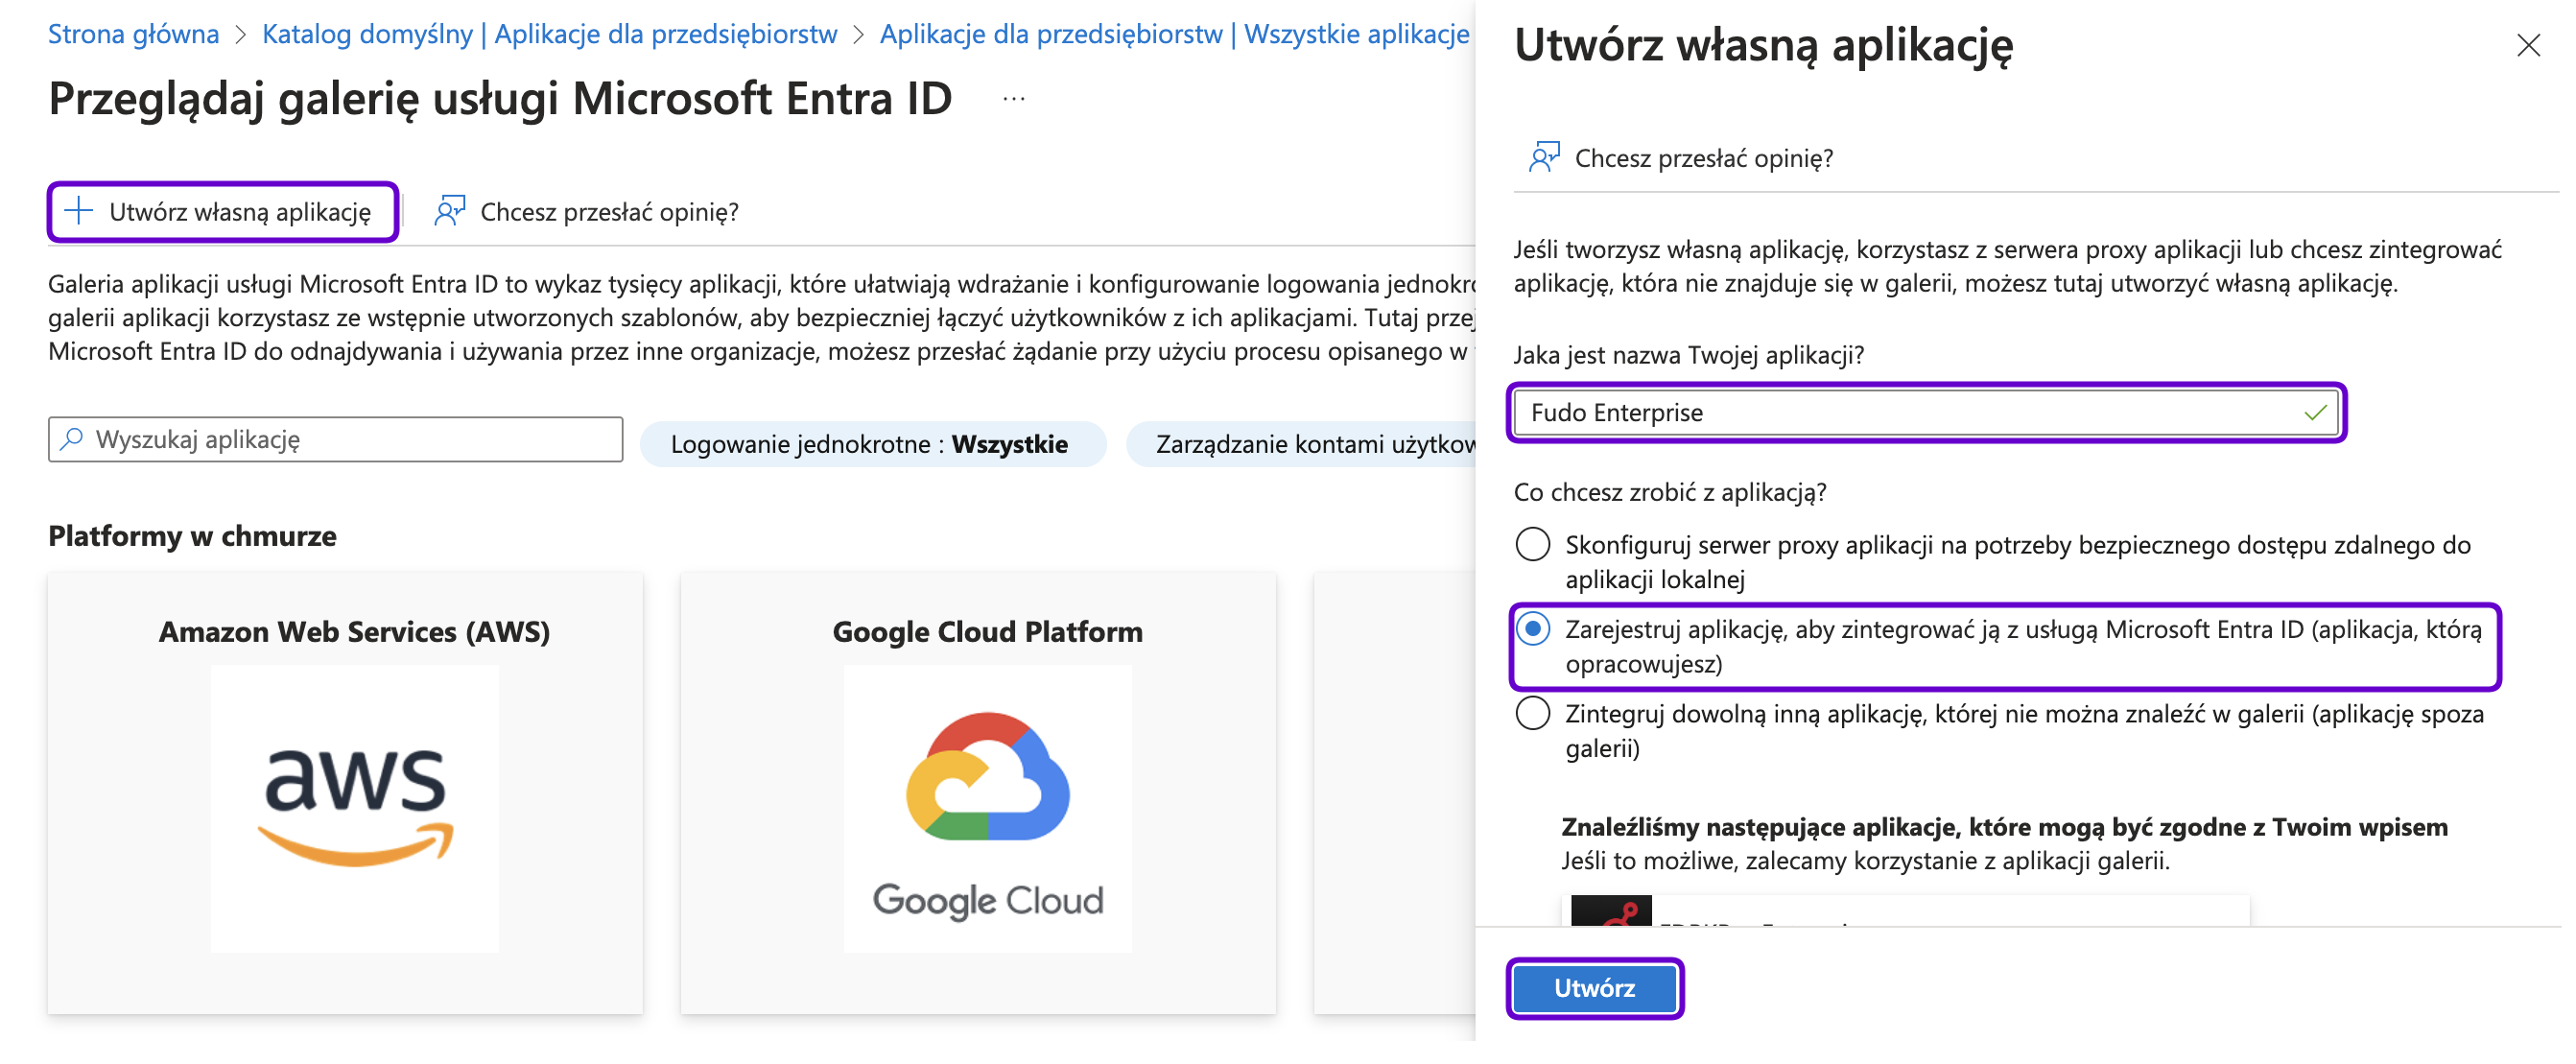
Task: Close the Utwórz własną aplikację panel
Action: pyautogui.click(x=2528, y=46)
